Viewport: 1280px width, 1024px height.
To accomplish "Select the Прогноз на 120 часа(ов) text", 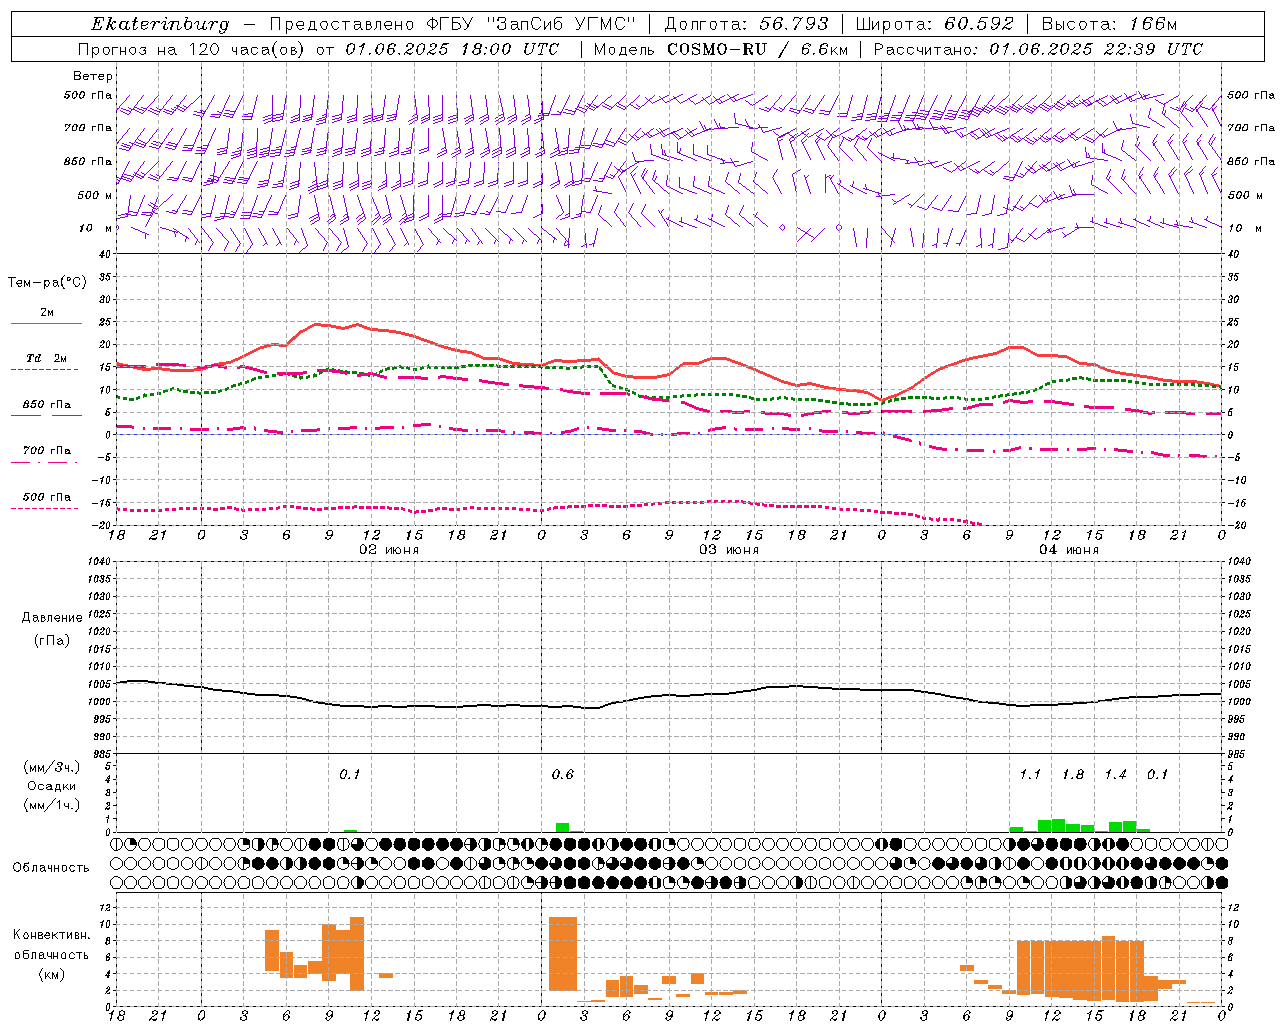I will pos(192,49).
